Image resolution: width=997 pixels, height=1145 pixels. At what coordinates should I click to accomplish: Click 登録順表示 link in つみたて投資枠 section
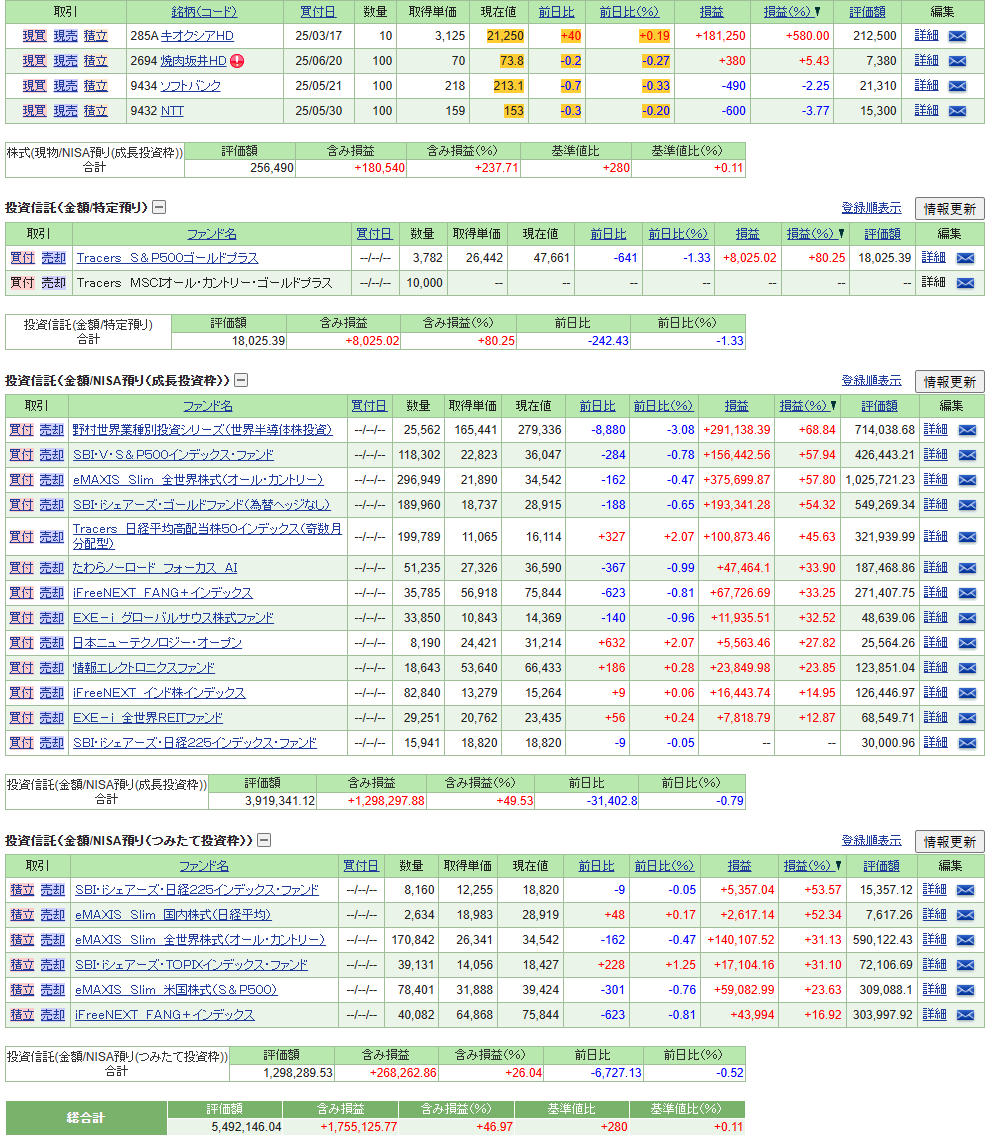click(x=871, y=841)
